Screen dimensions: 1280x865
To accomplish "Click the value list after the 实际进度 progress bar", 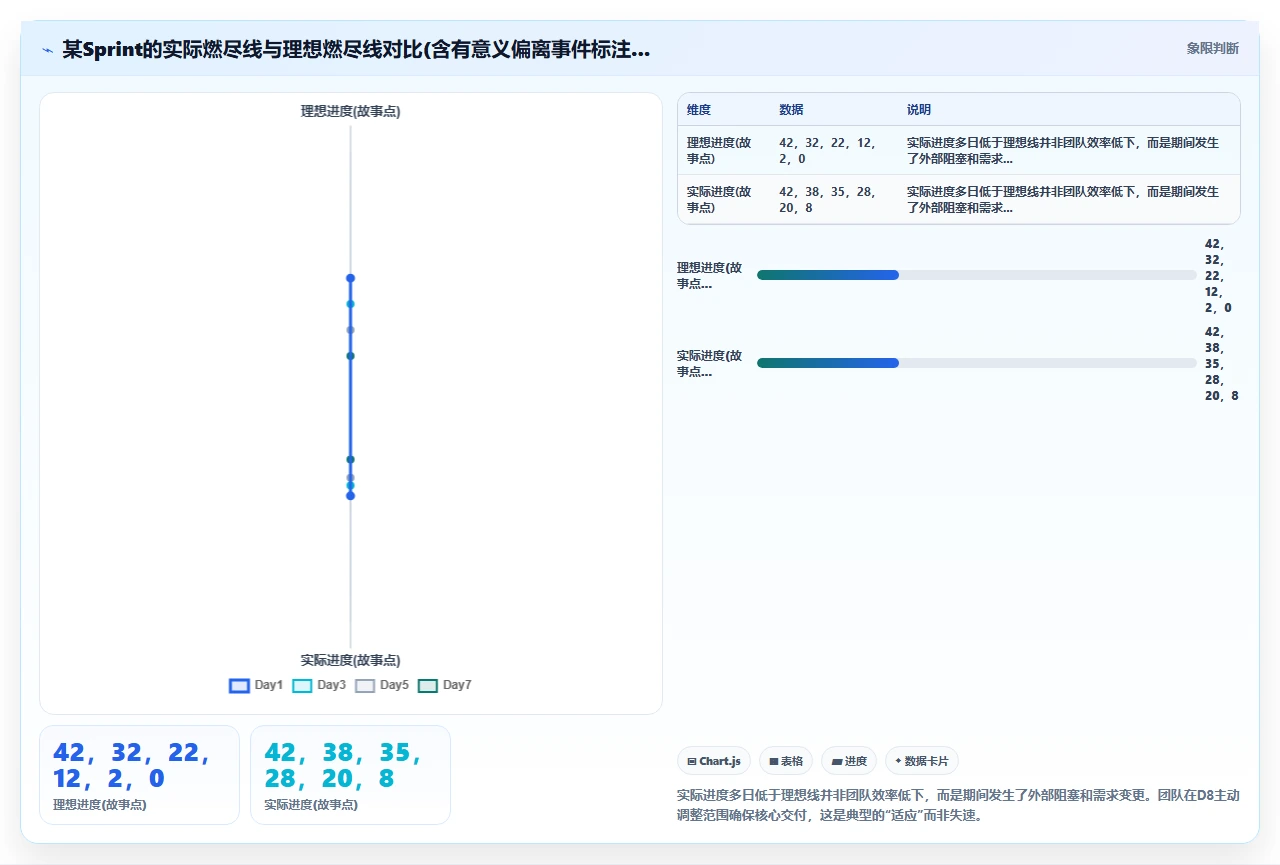I will coord(1222,363).
